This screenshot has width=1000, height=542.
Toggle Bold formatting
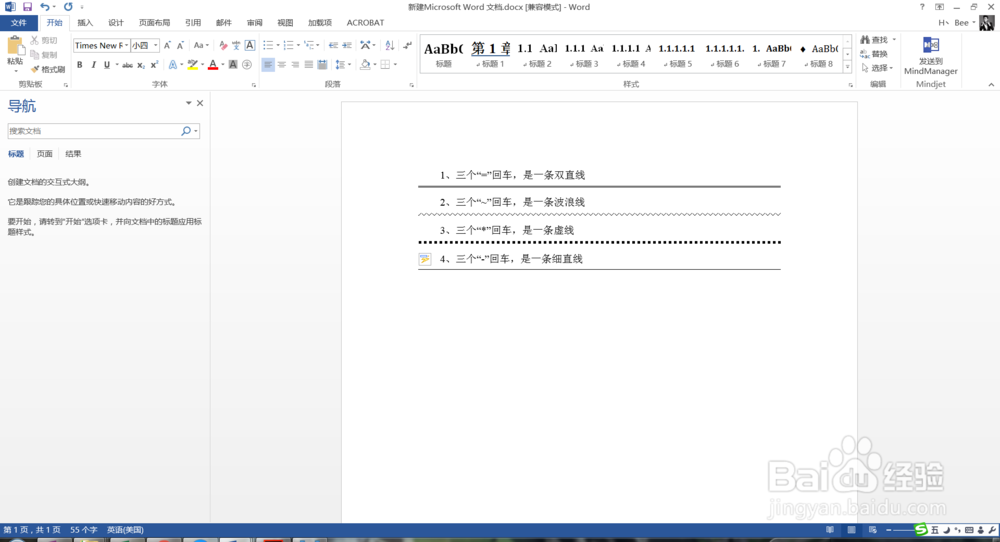click(x=80, y=64)
